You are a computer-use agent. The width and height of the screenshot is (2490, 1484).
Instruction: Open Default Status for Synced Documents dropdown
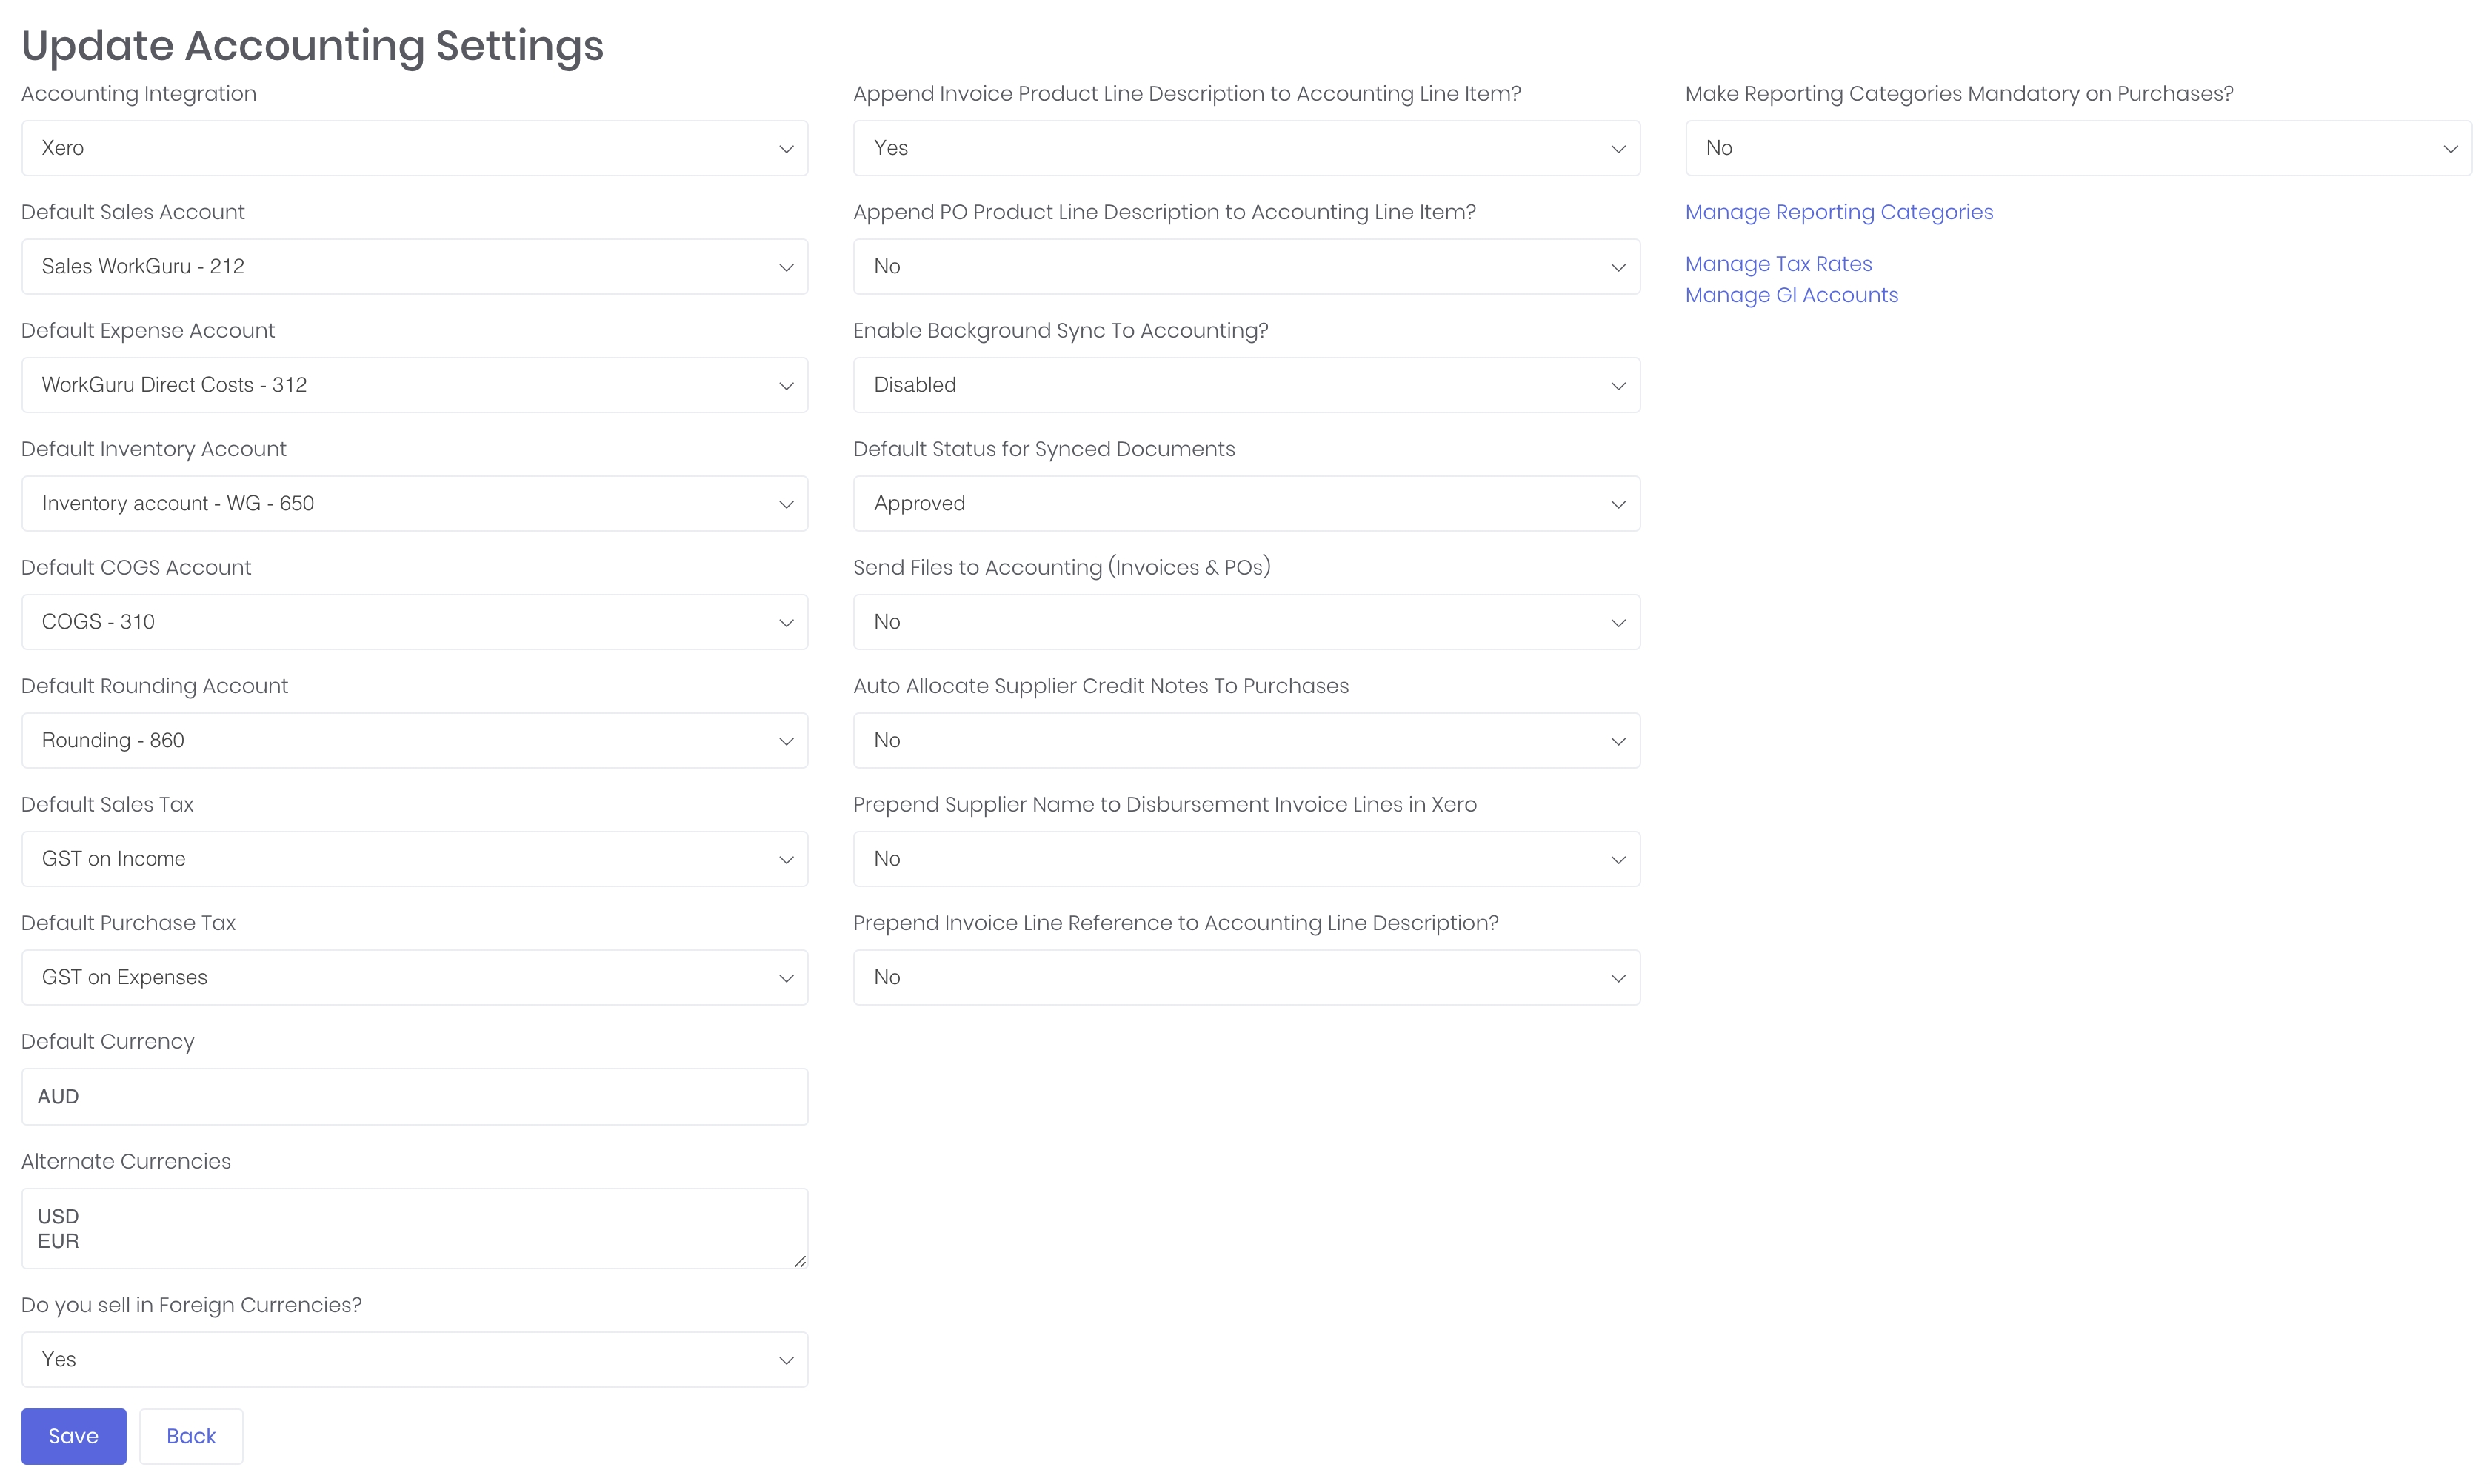click(1246, 503)
